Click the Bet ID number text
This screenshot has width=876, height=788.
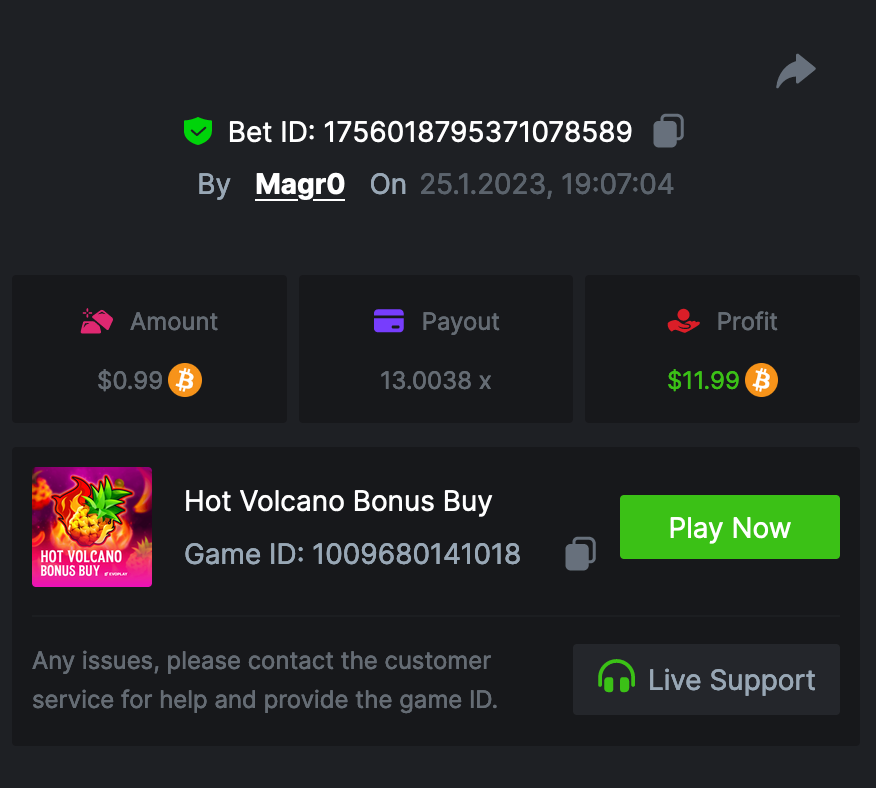[477, 131]
